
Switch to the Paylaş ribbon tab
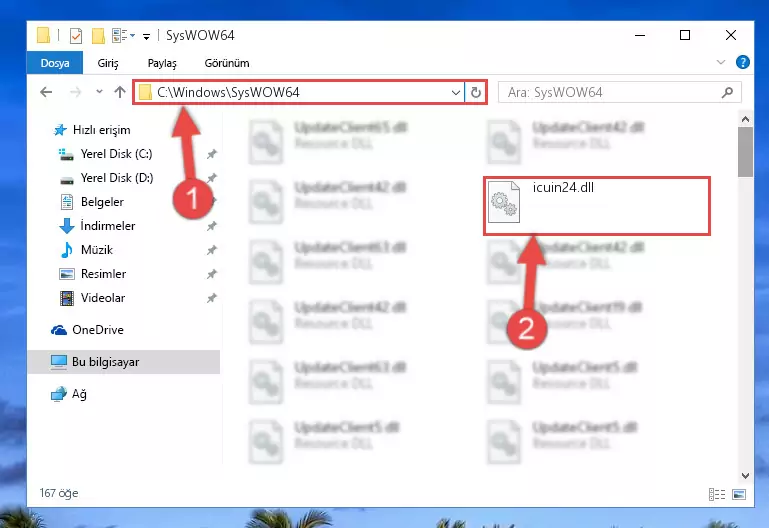(162, 63)
